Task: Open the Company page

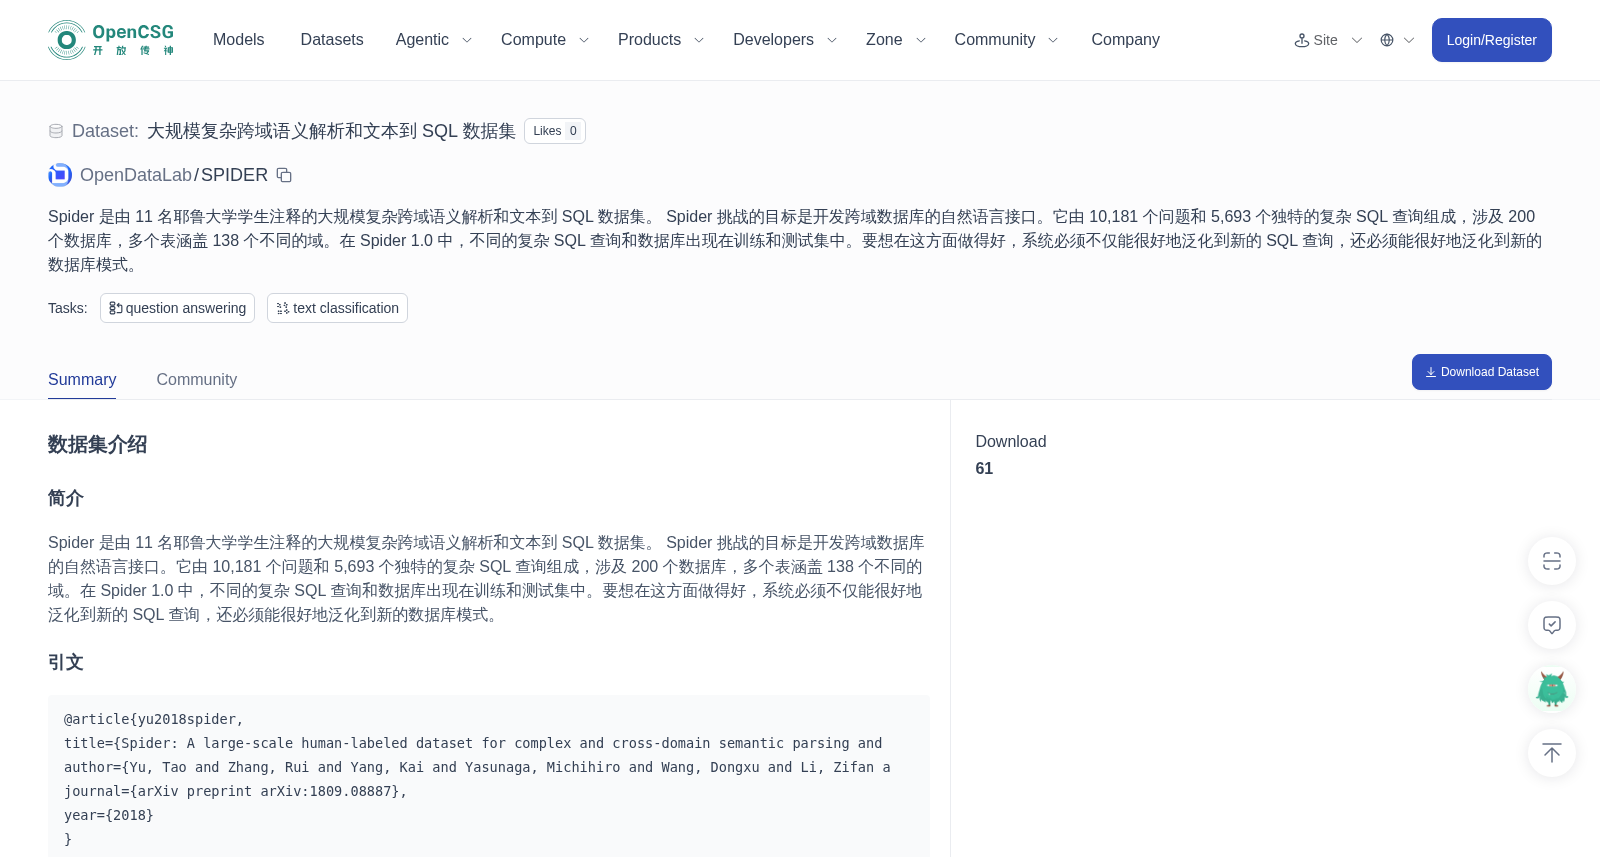Action: 1125,40
